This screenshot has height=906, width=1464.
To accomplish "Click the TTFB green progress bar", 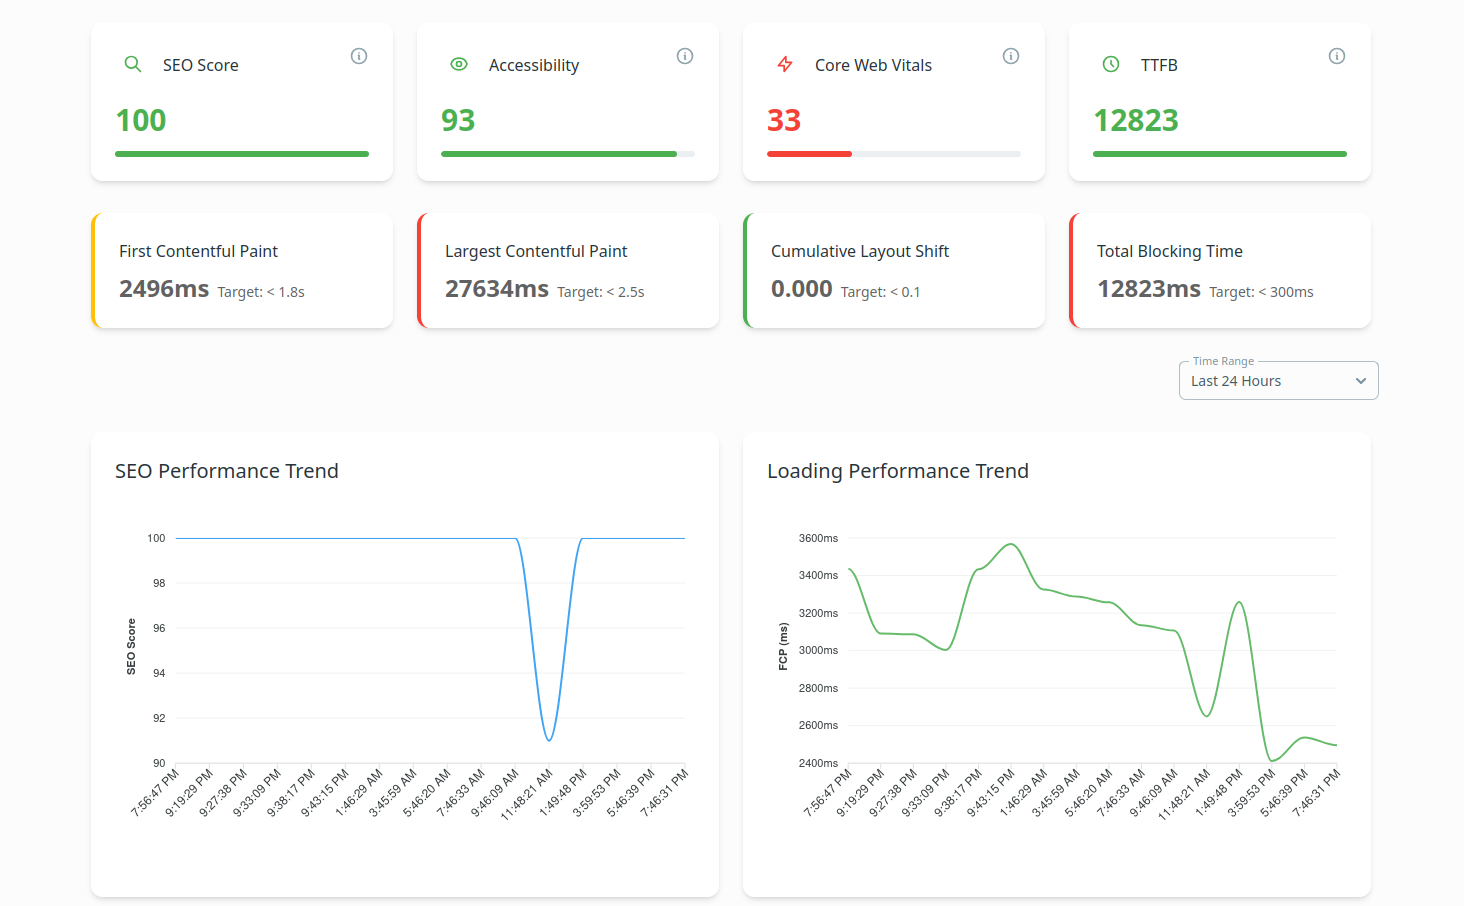I will click(1219, 153).
